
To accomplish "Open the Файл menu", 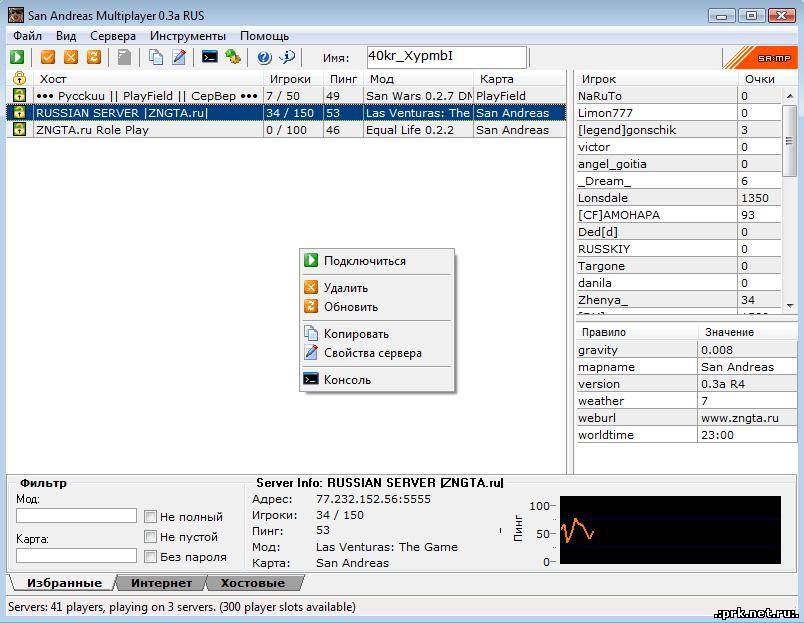I will 28,36.
